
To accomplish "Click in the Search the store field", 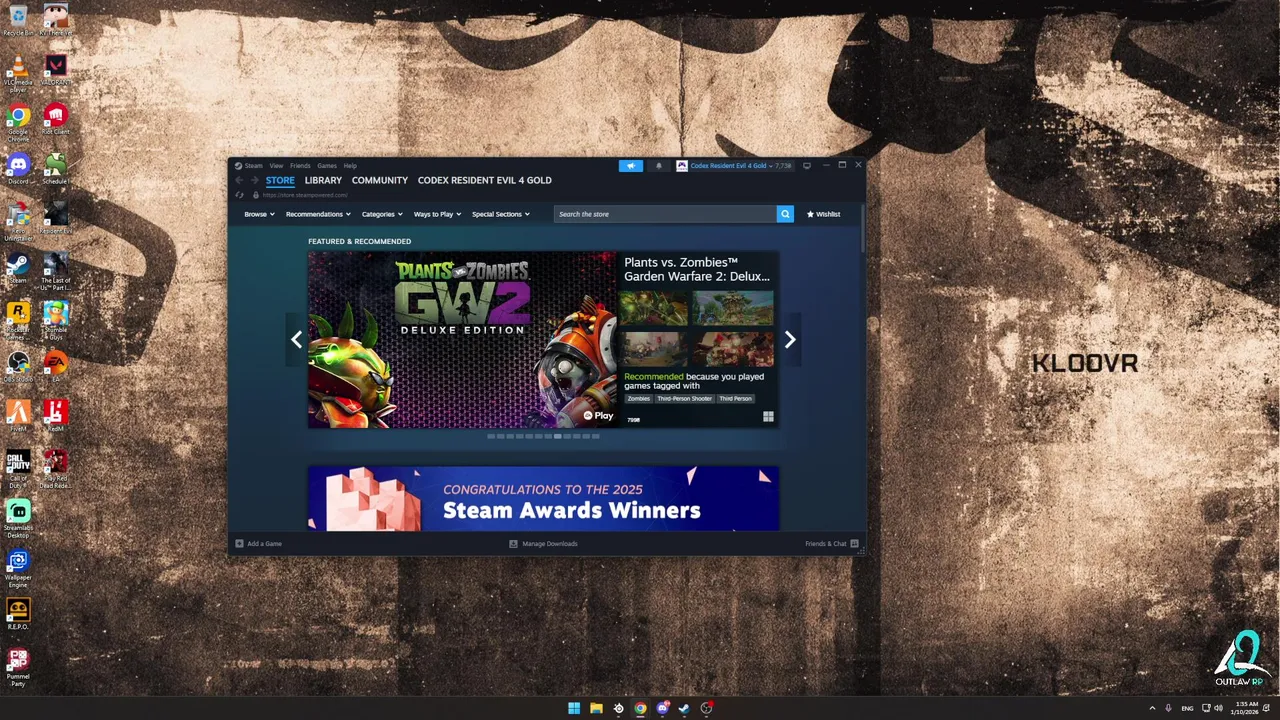I will click(x=666, y=214).
